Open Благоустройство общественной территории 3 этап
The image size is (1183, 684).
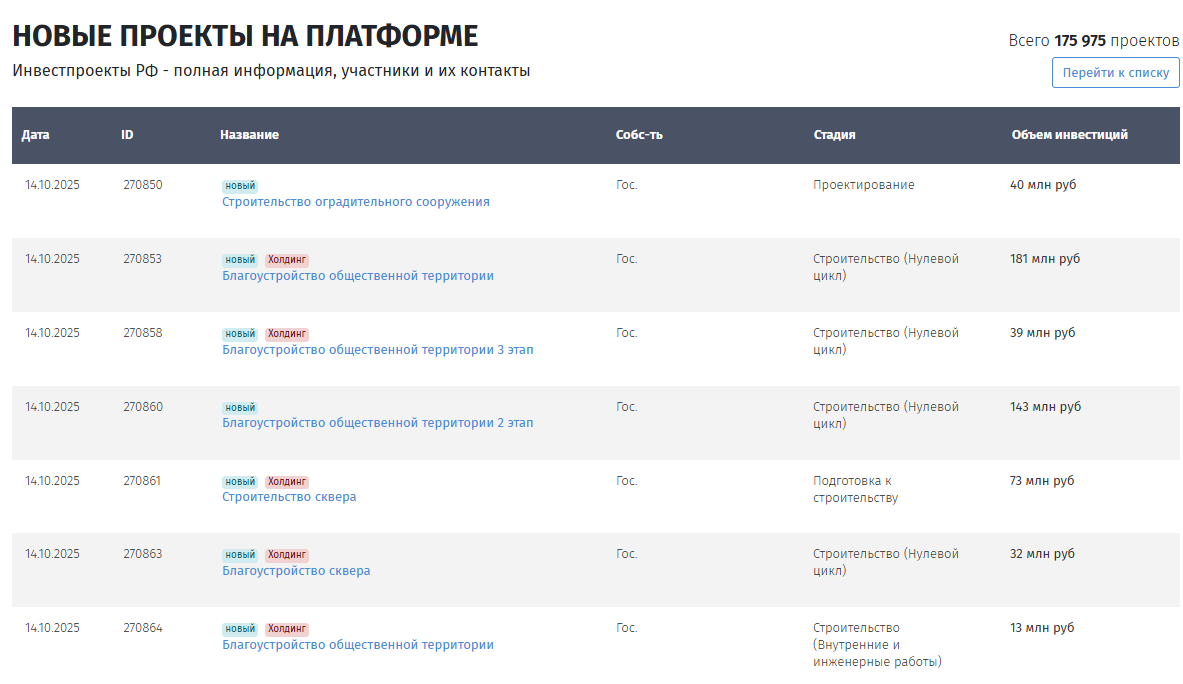[378, 349]
